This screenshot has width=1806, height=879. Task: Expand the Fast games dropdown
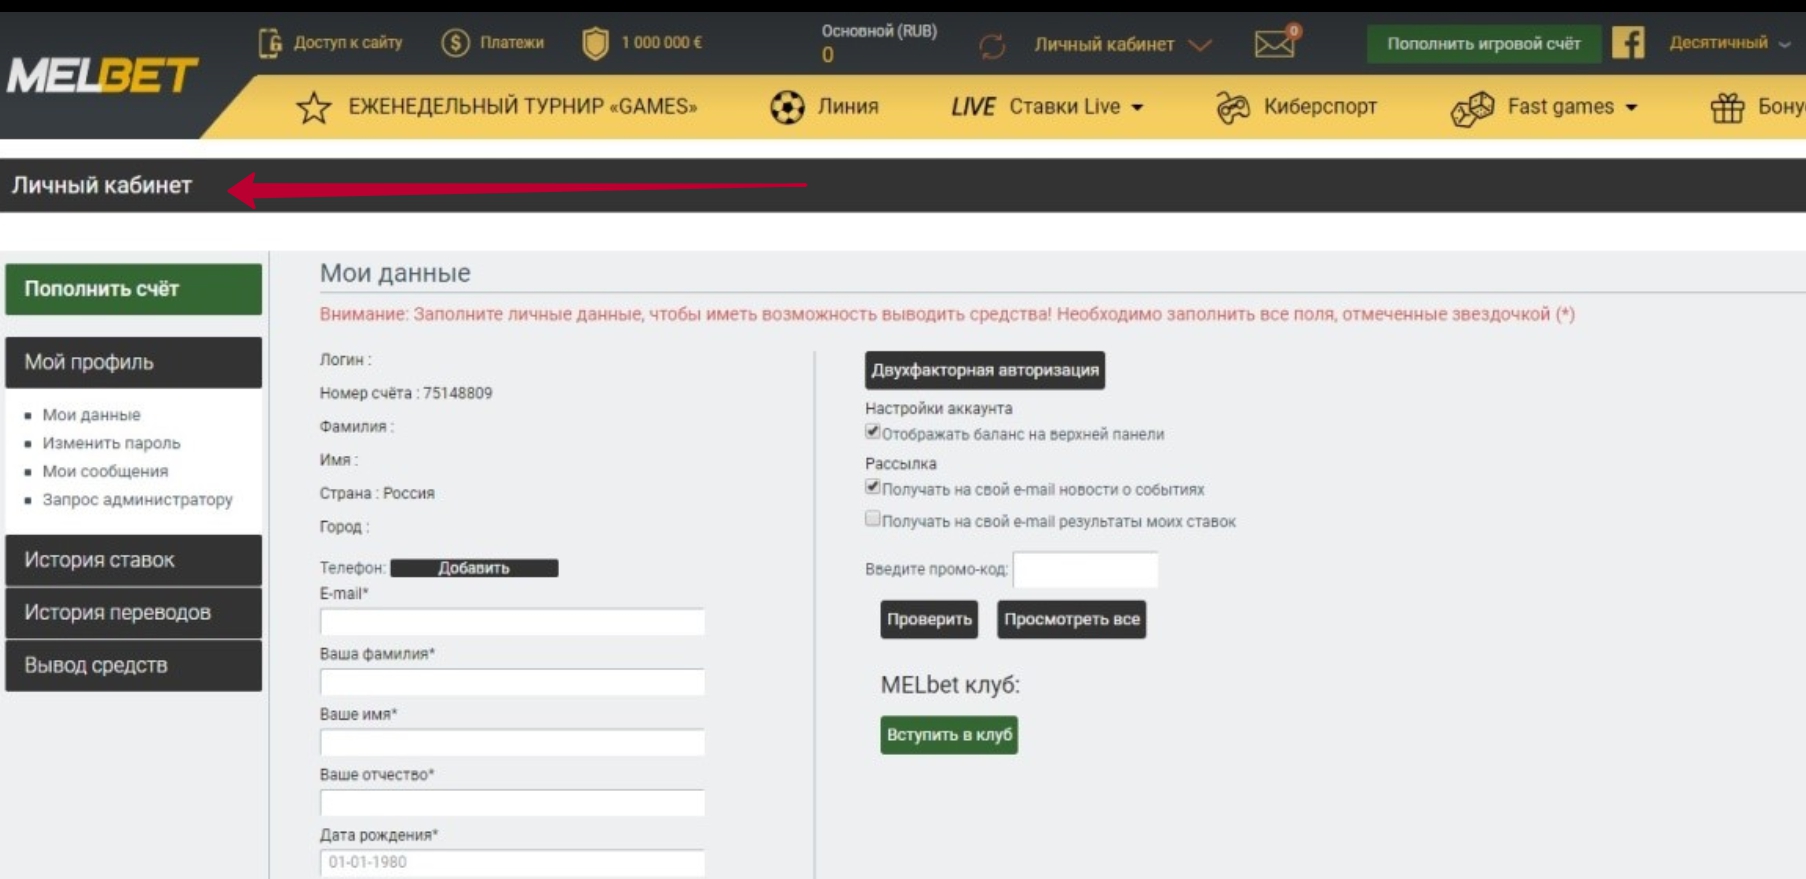(x=1572, y=107)
